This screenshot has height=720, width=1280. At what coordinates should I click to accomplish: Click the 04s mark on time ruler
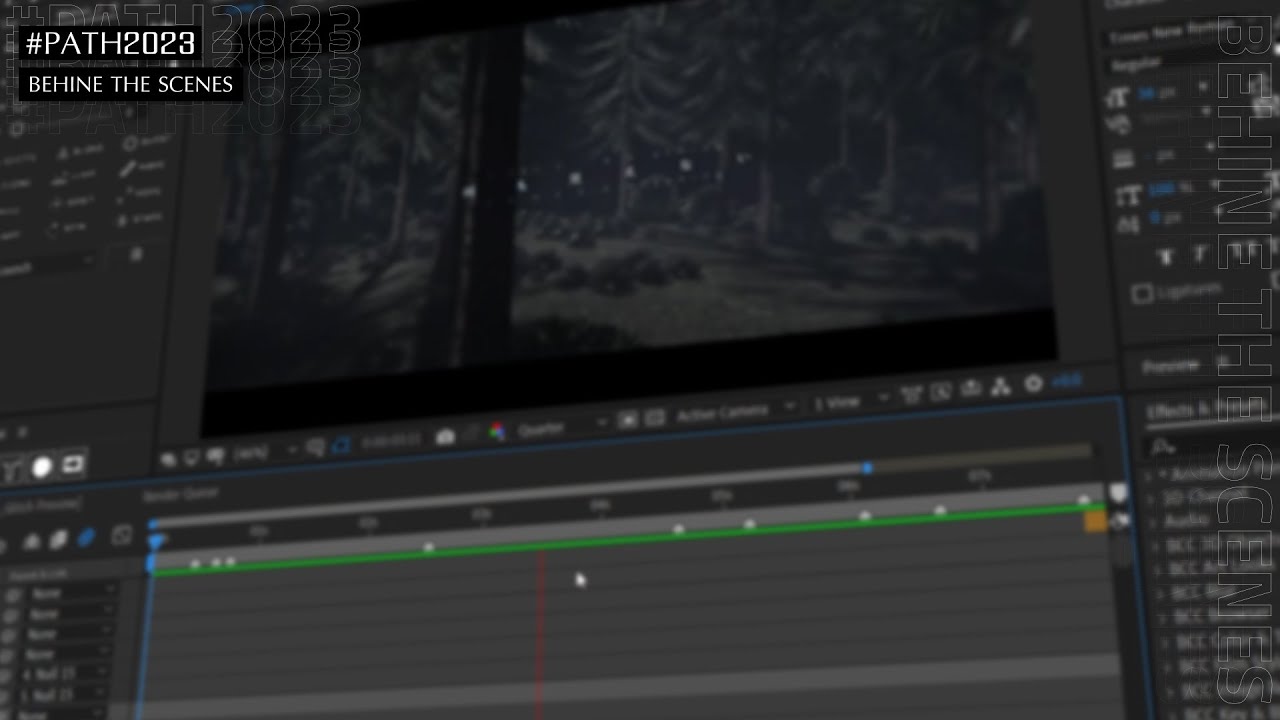[x=599, y=506]
